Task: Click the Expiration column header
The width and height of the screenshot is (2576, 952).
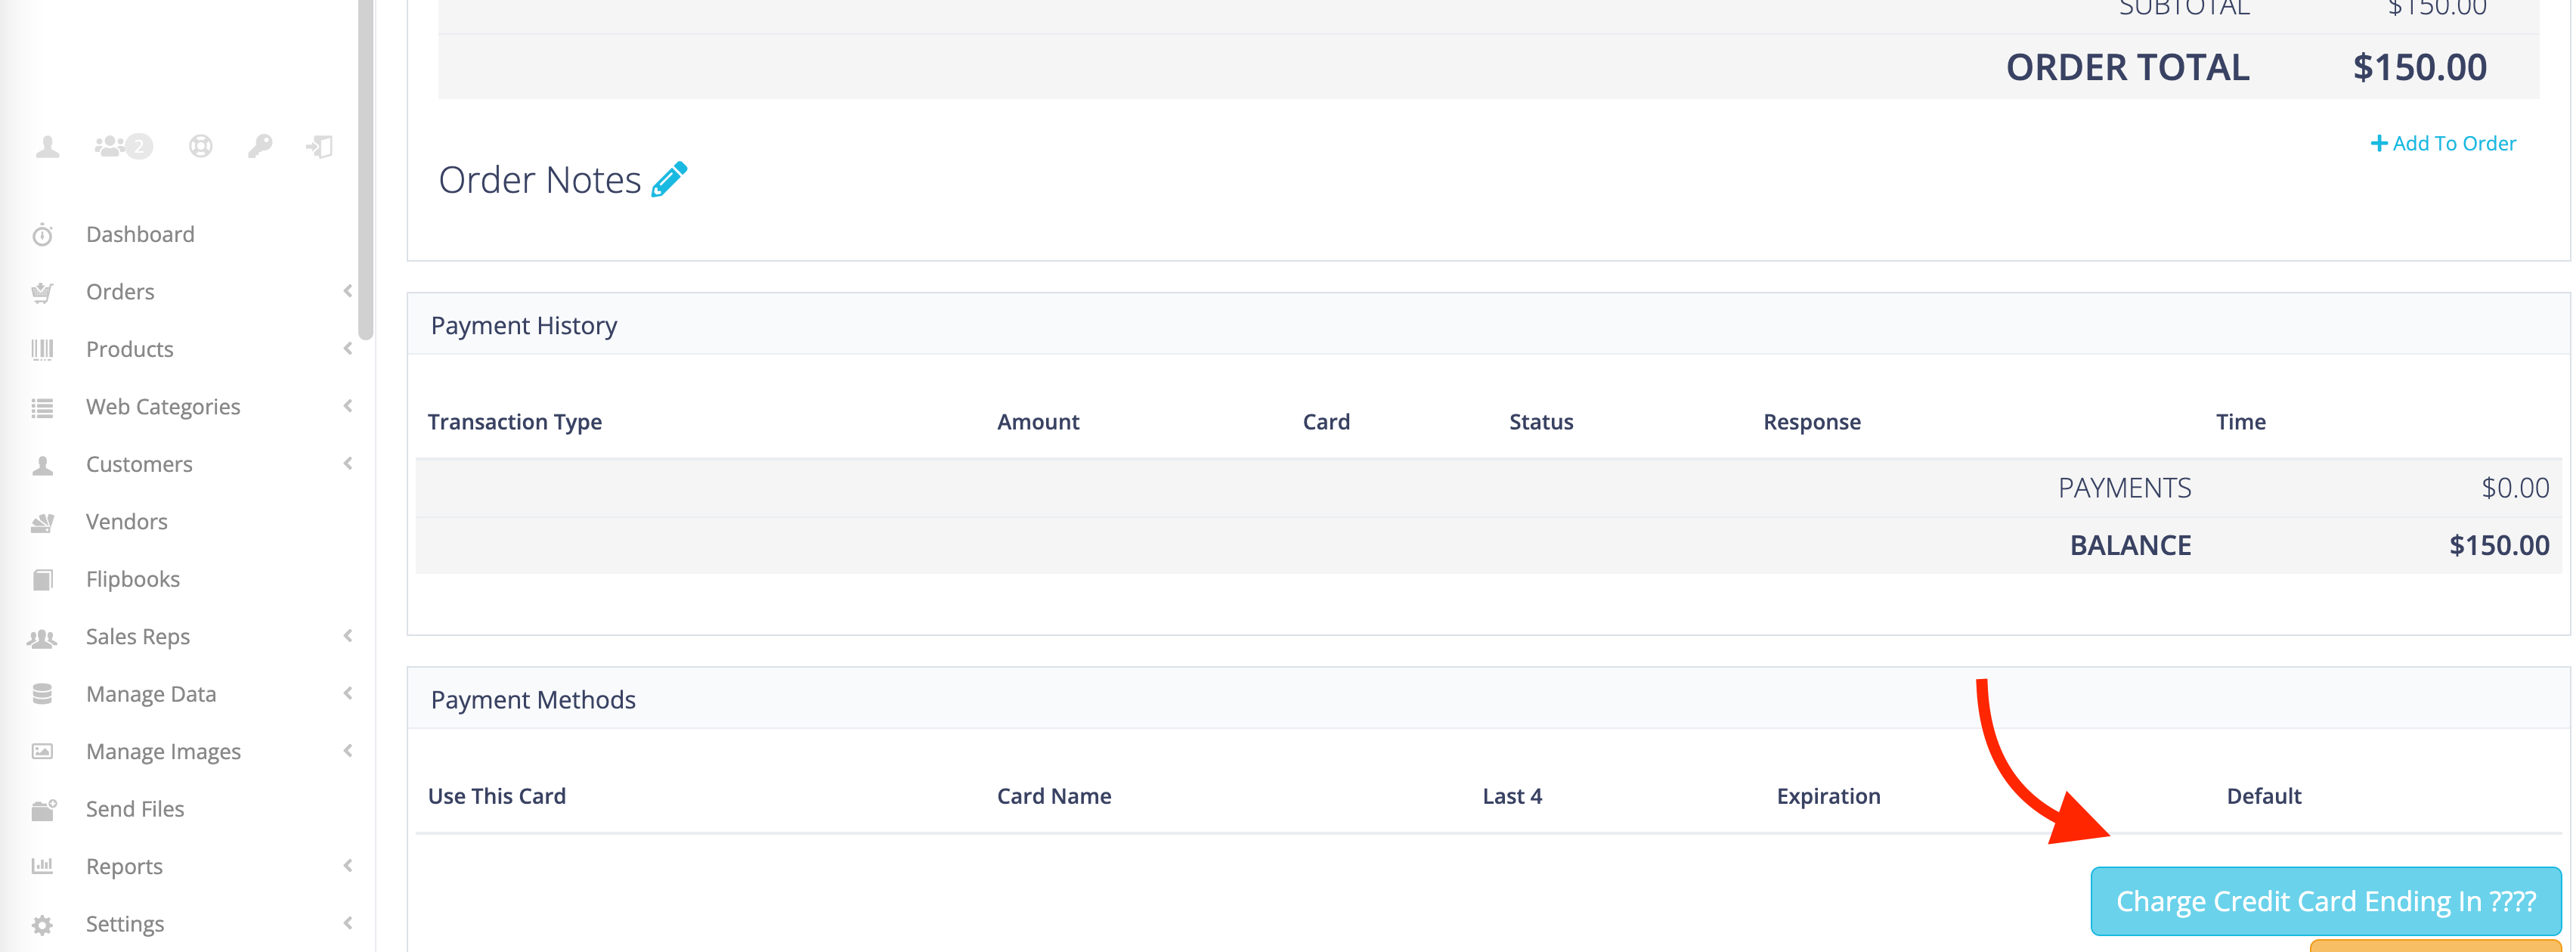Action: (x=1828, y=796)
